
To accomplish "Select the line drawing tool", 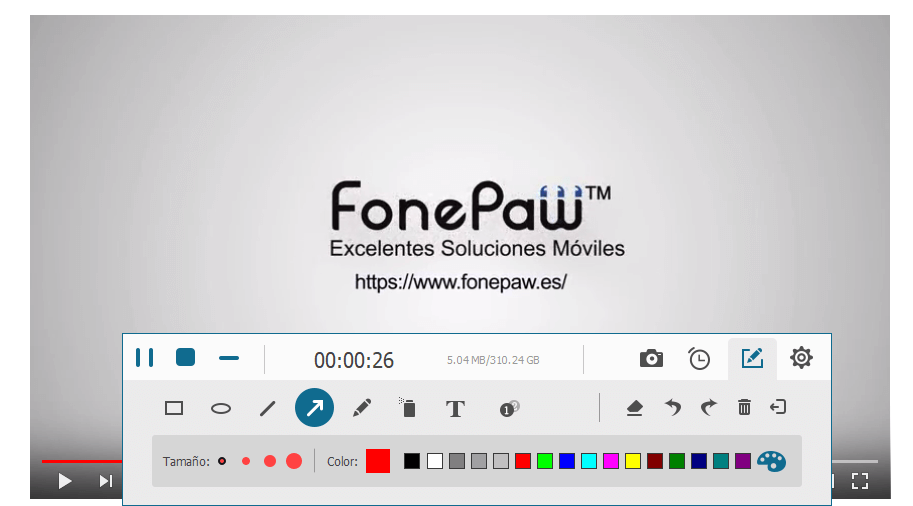I will [x=267, y=408].
